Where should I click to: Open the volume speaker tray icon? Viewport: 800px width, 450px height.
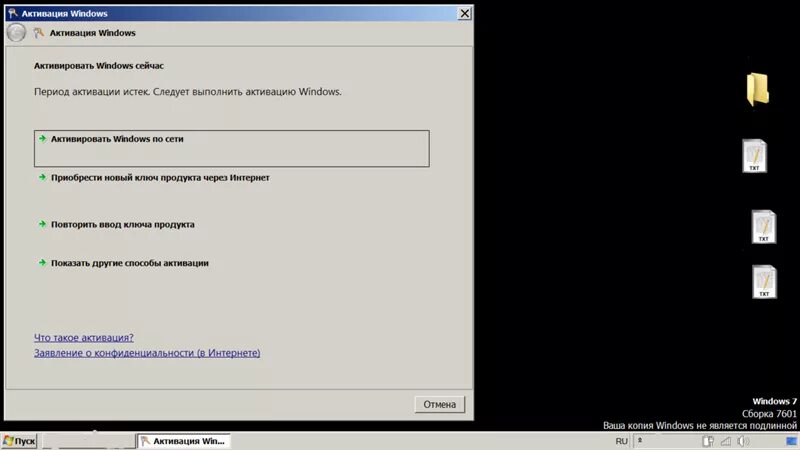click(743, 441)
